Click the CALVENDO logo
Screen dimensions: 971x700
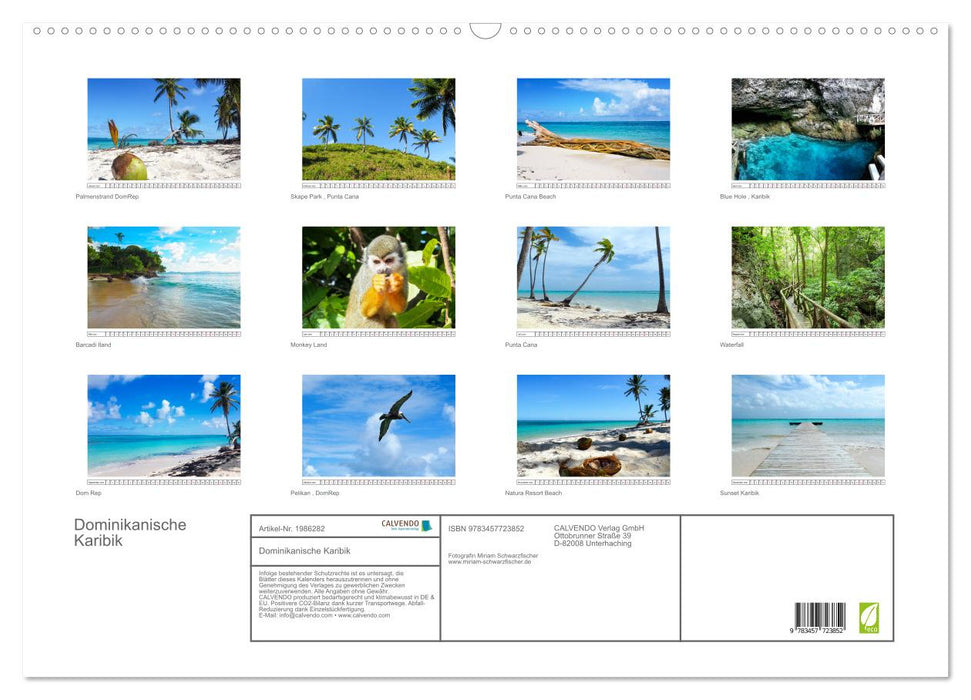coord(406,526)
